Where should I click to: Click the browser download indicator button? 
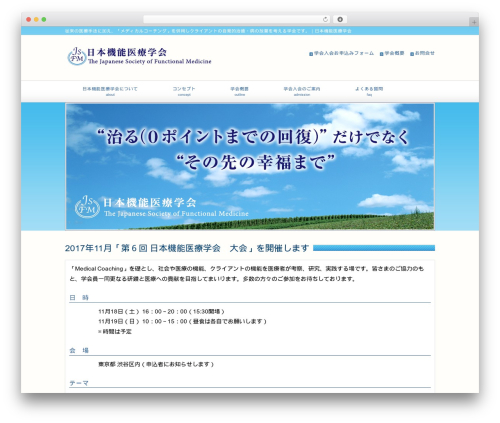pyautogui.click(x=340, y=19)
